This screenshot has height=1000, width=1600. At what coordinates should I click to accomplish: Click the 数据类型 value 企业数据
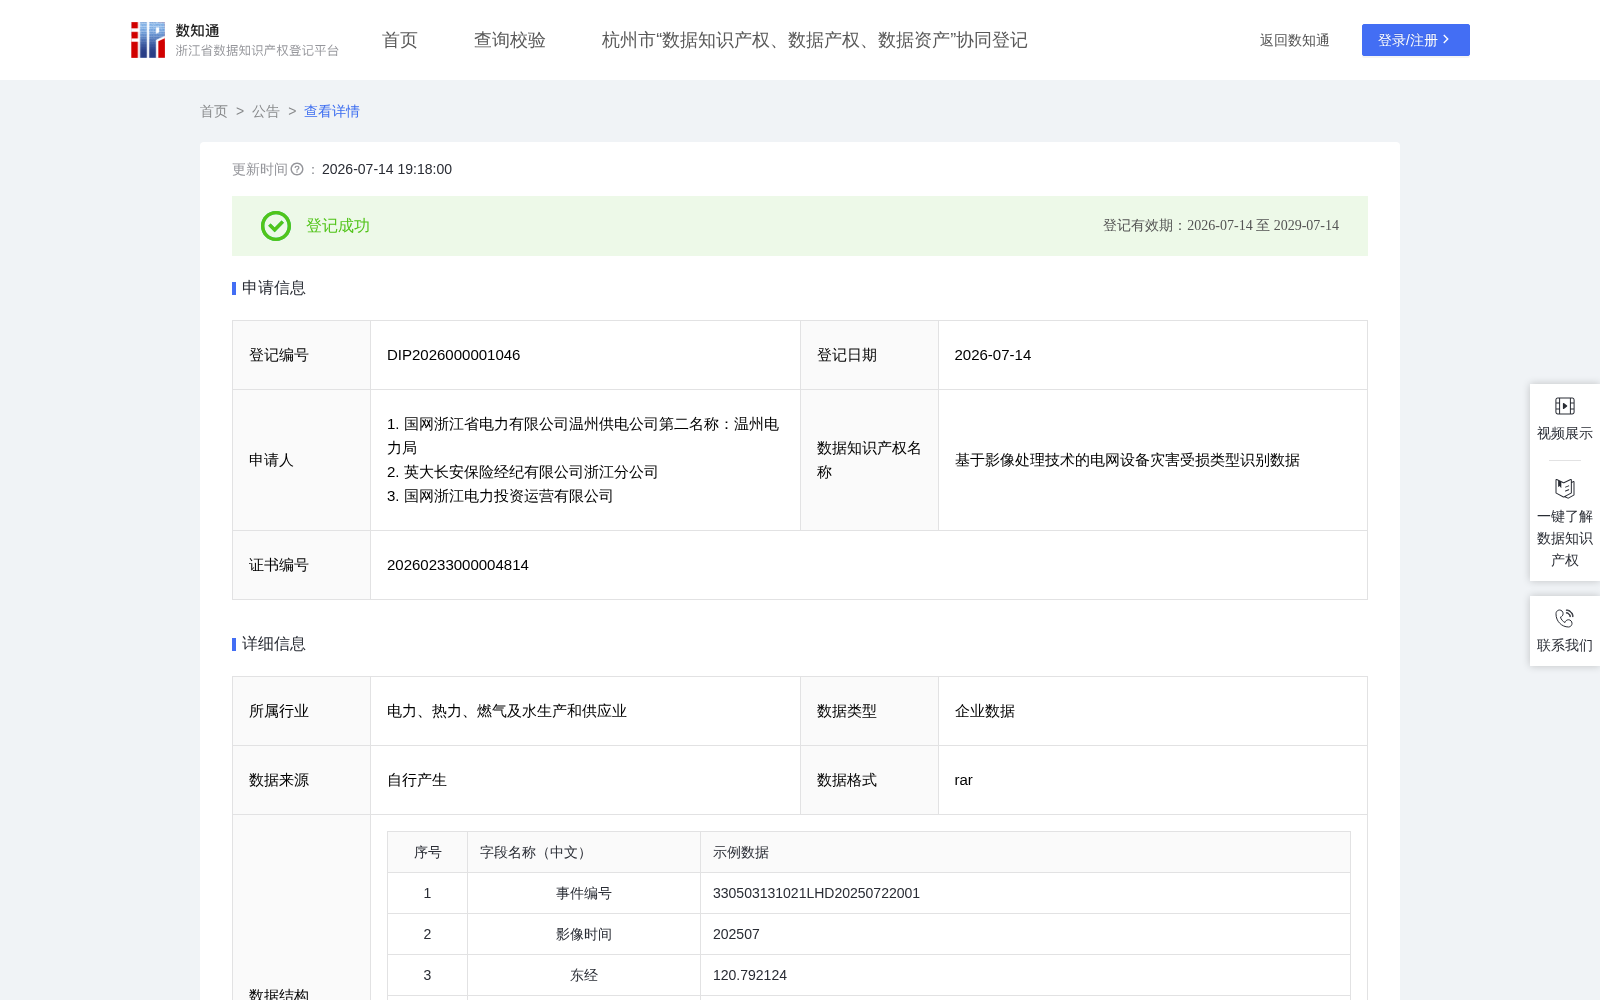pyautogui.click(x=985, y=711)
